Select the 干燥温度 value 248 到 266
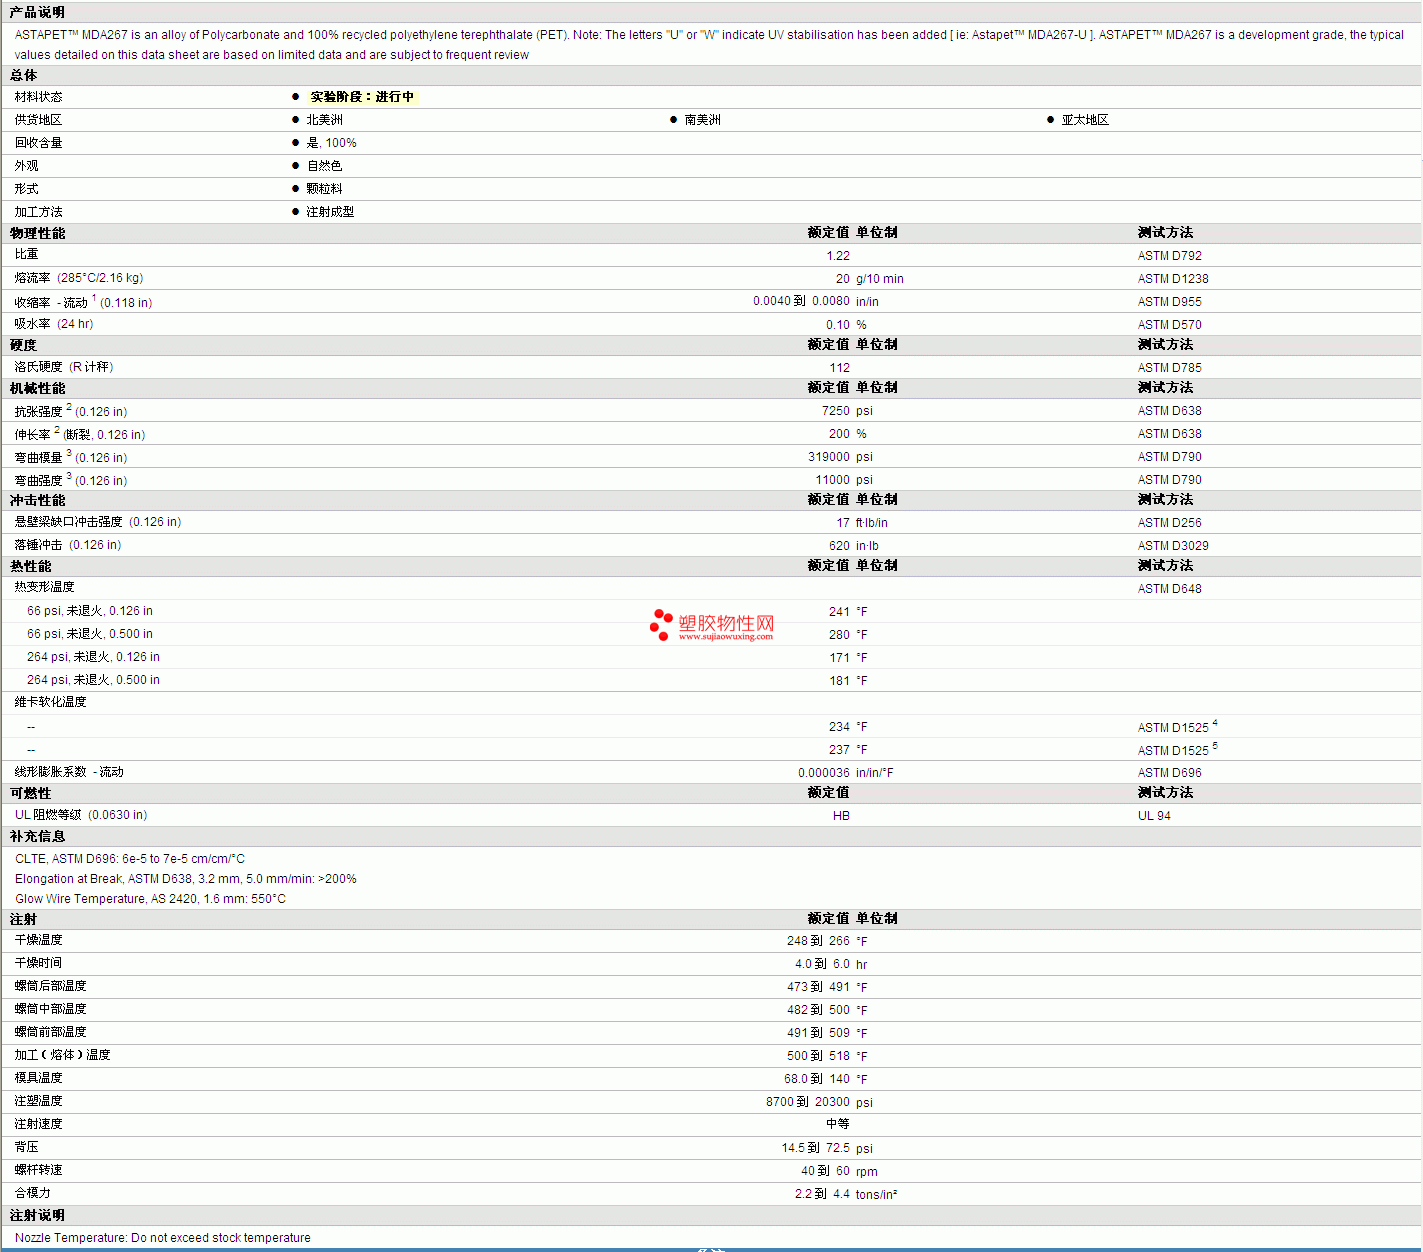 818,941
